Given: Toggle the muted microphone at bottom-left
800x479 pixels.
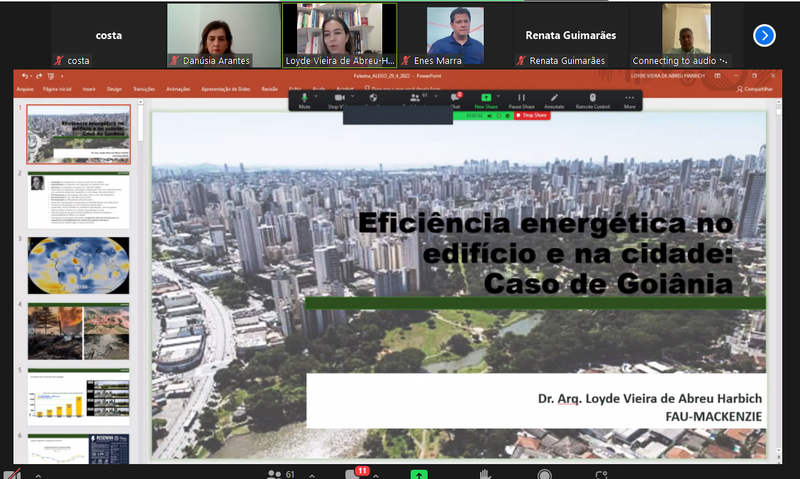Looking at the screenshot, I should pyautogui.click(x=13, y=474).
